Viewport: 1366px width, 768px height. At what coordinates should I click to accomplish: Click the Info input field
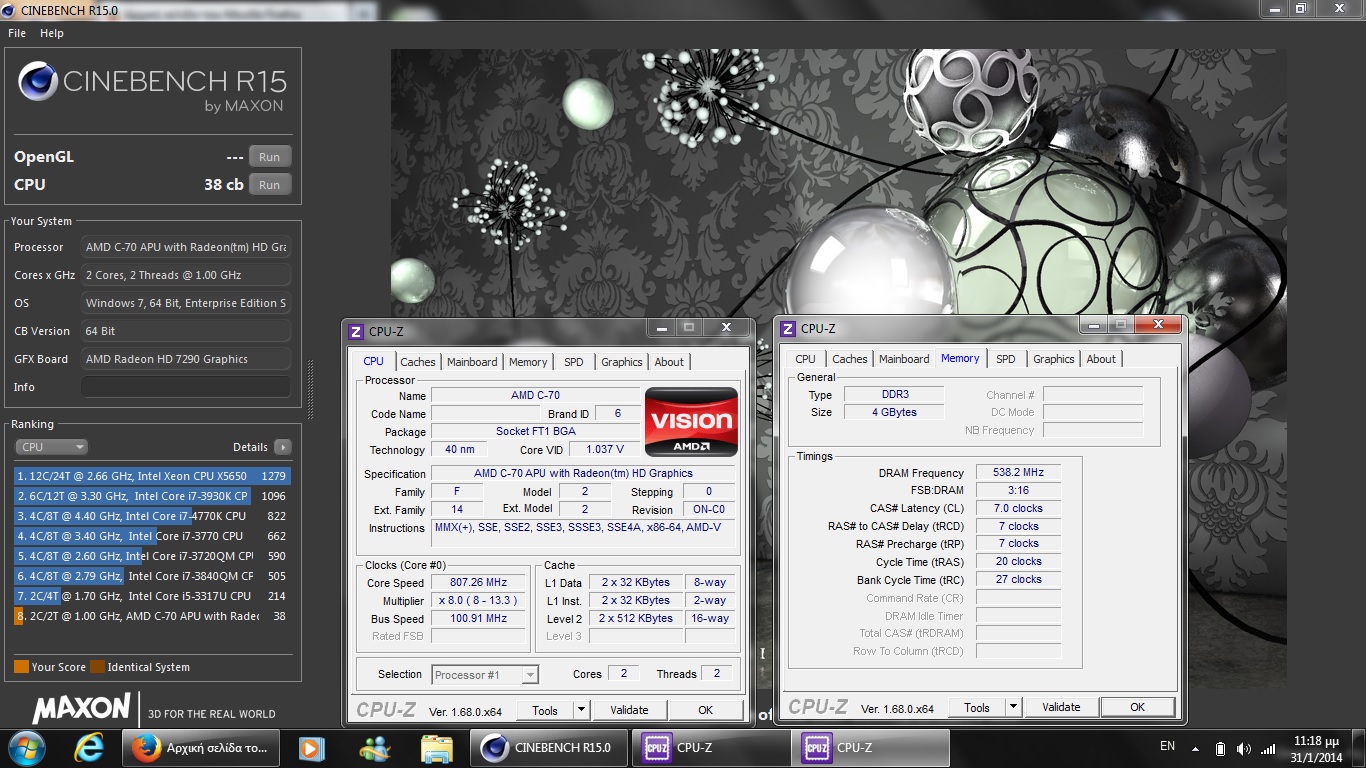click(x=186, y=387)
